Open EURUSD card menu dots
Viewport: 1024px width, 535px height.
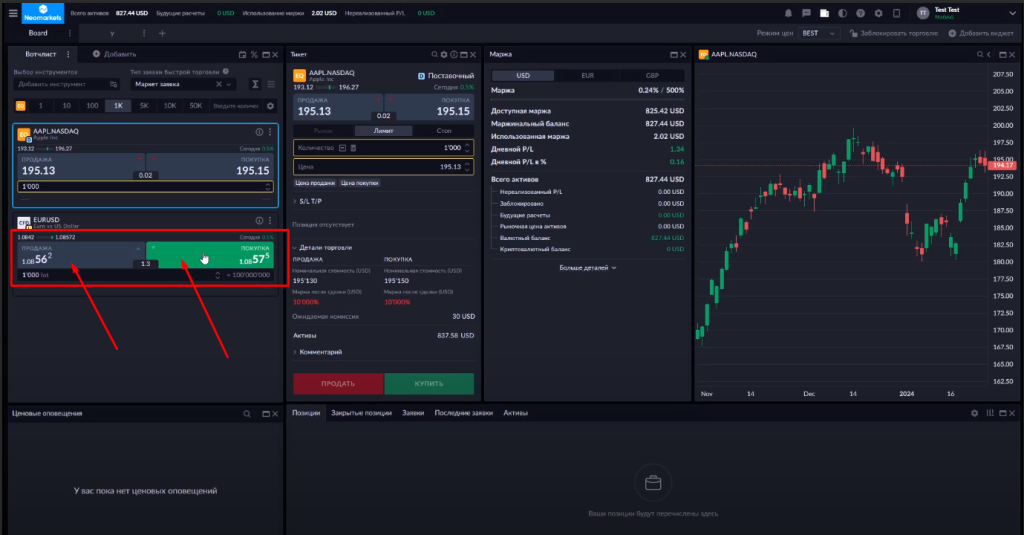click(x=270, y=221)
